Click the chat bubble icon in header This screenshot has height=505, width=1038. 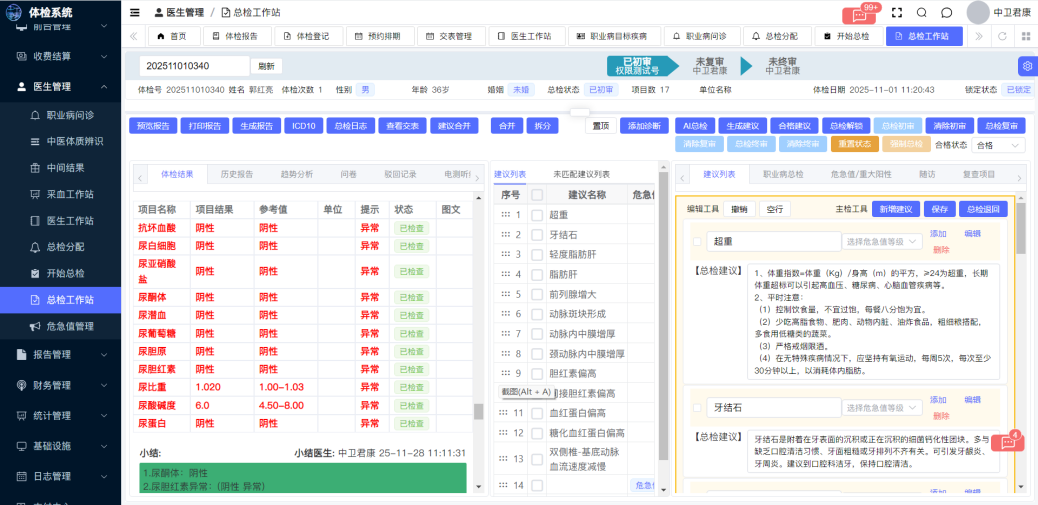coord(947,12)
